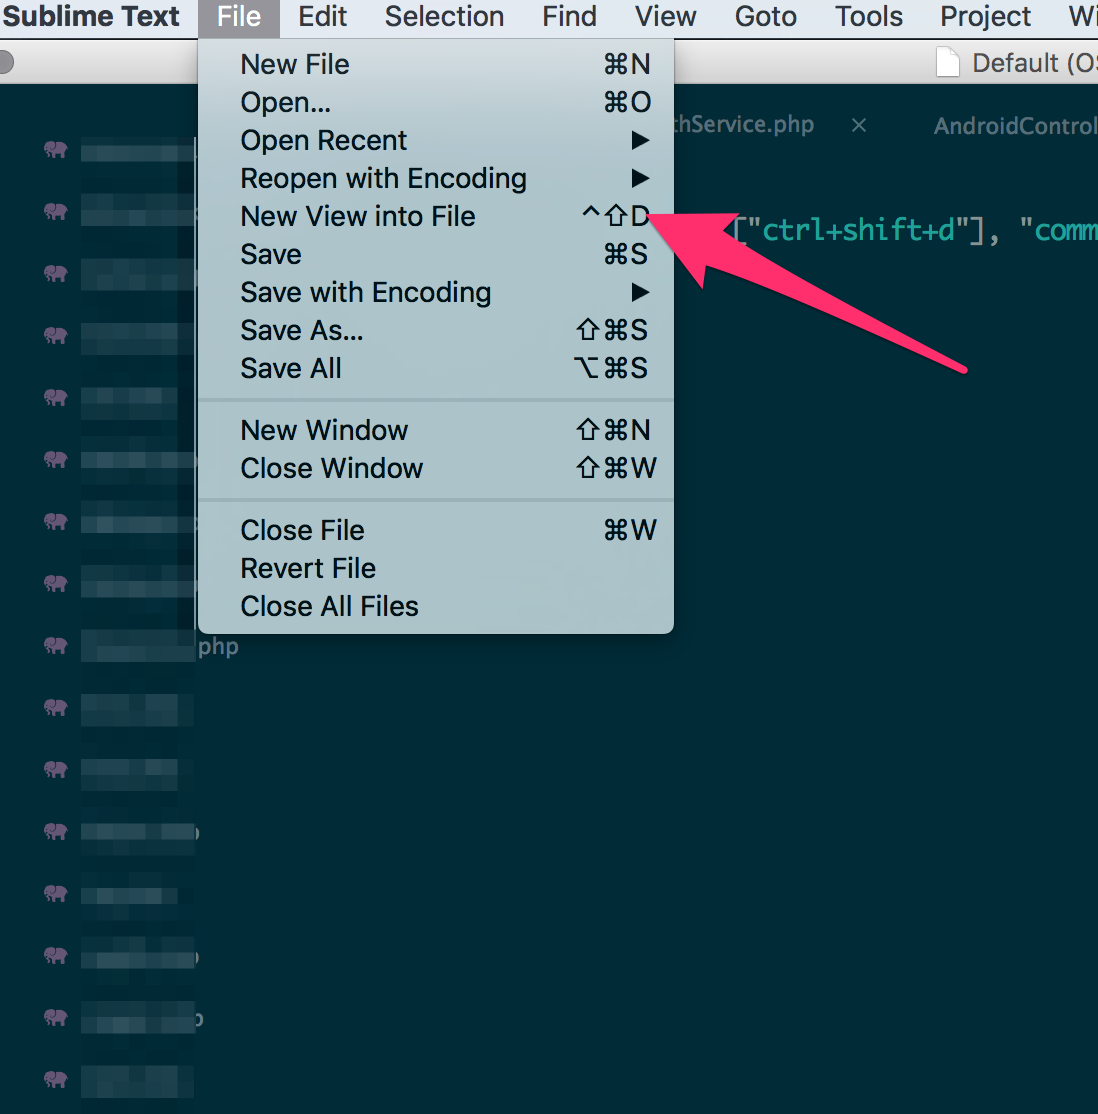Viewport: 1098px width, 1114px height.
Task: Select New View into File
Action: (x=436, y=217)
